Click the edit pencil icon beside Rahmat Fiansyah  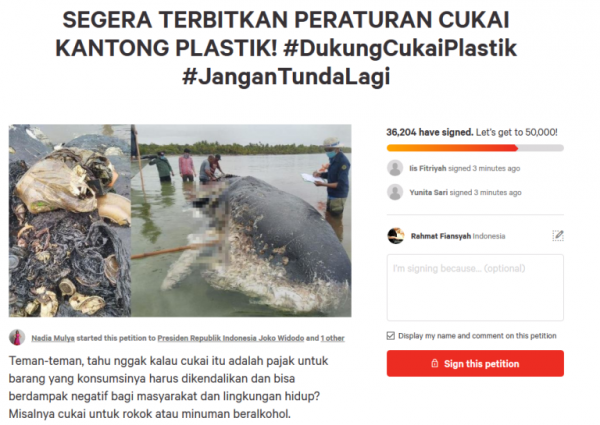(558, 235)
